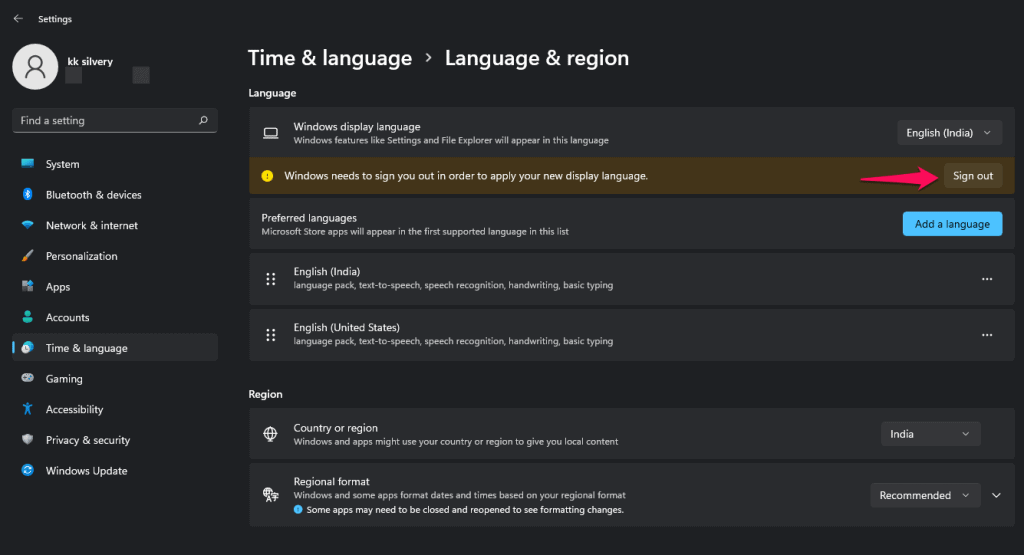Click the Windows Update icon
The width and height of the screenshot is (1024, 555).
pyautogui.click(x=27, y=471)
